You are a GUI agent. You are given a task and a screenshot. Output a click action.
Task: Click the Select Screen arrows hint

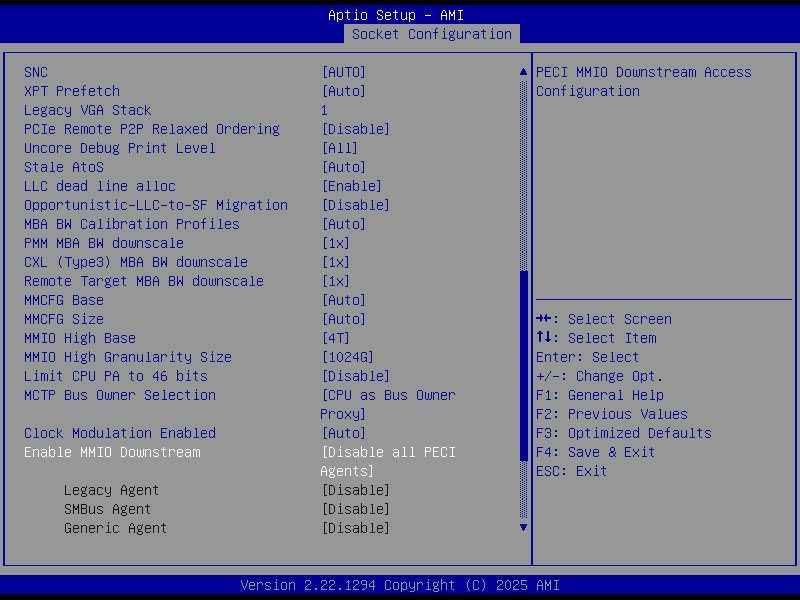[604, 319]
